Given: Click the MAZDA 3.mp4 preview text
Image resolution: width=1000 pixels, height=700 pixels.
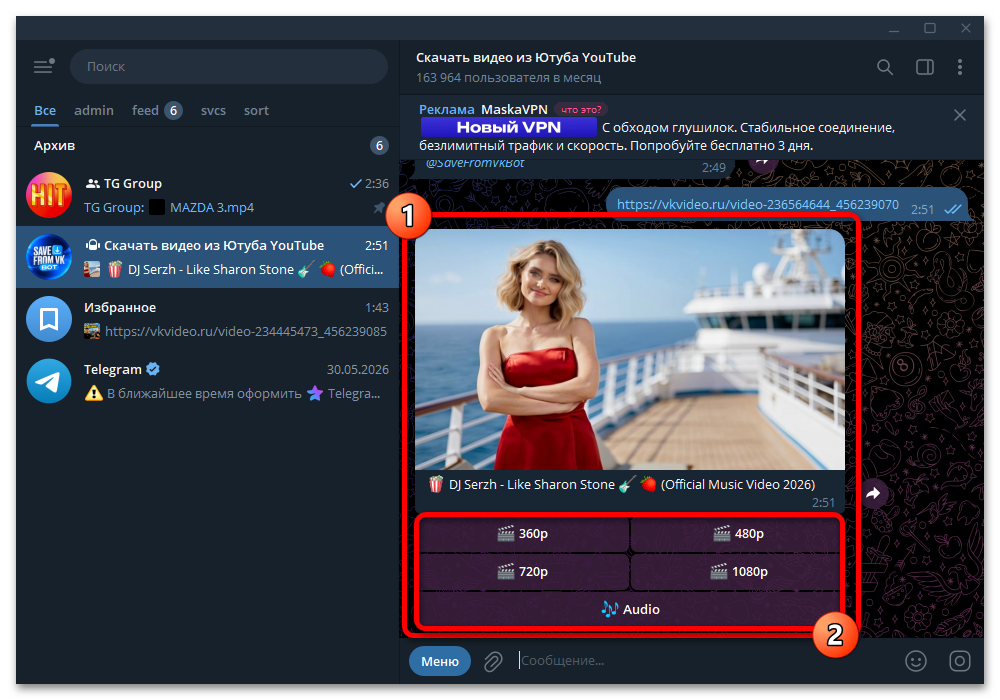Looking at the screenshot, I should point(212,208).
